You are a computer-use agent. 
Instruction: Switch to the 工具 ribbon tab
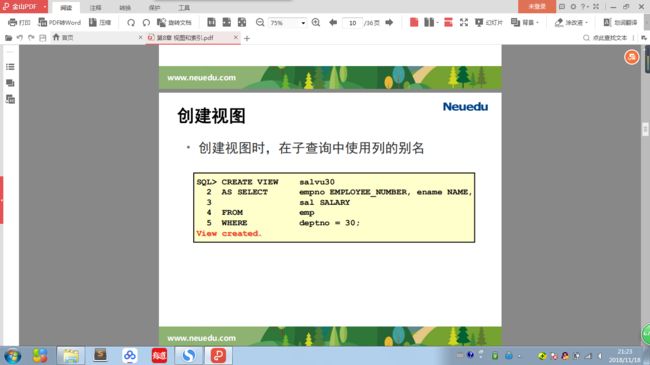tap(184, 7)
